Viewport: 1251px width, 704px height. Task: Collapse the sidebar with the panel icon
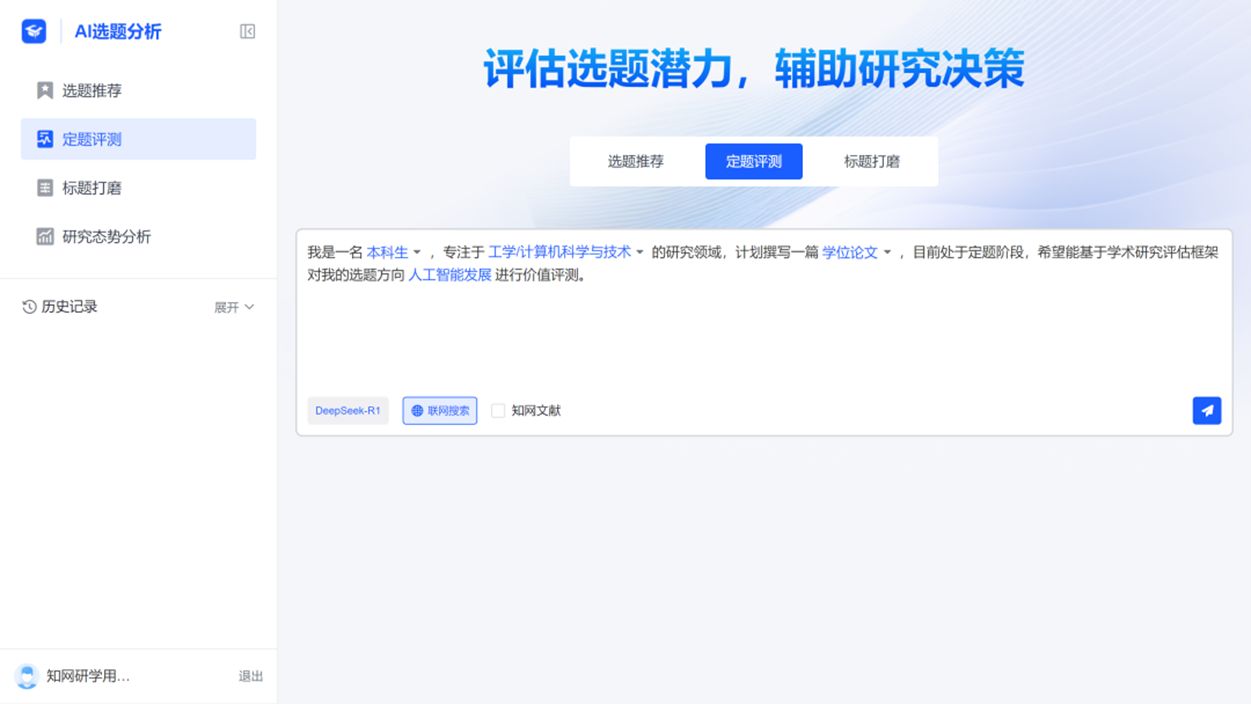[x=247, y=31]
